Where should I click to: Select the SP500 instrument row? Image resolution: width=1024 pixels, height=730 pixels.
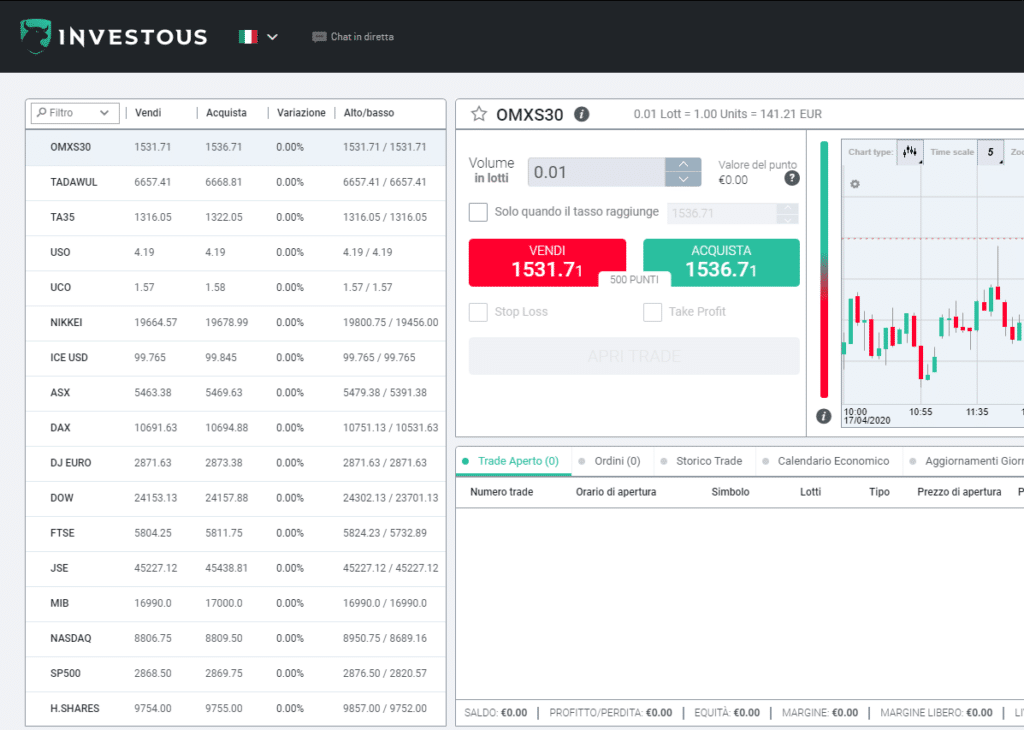(x=236, y=674)
